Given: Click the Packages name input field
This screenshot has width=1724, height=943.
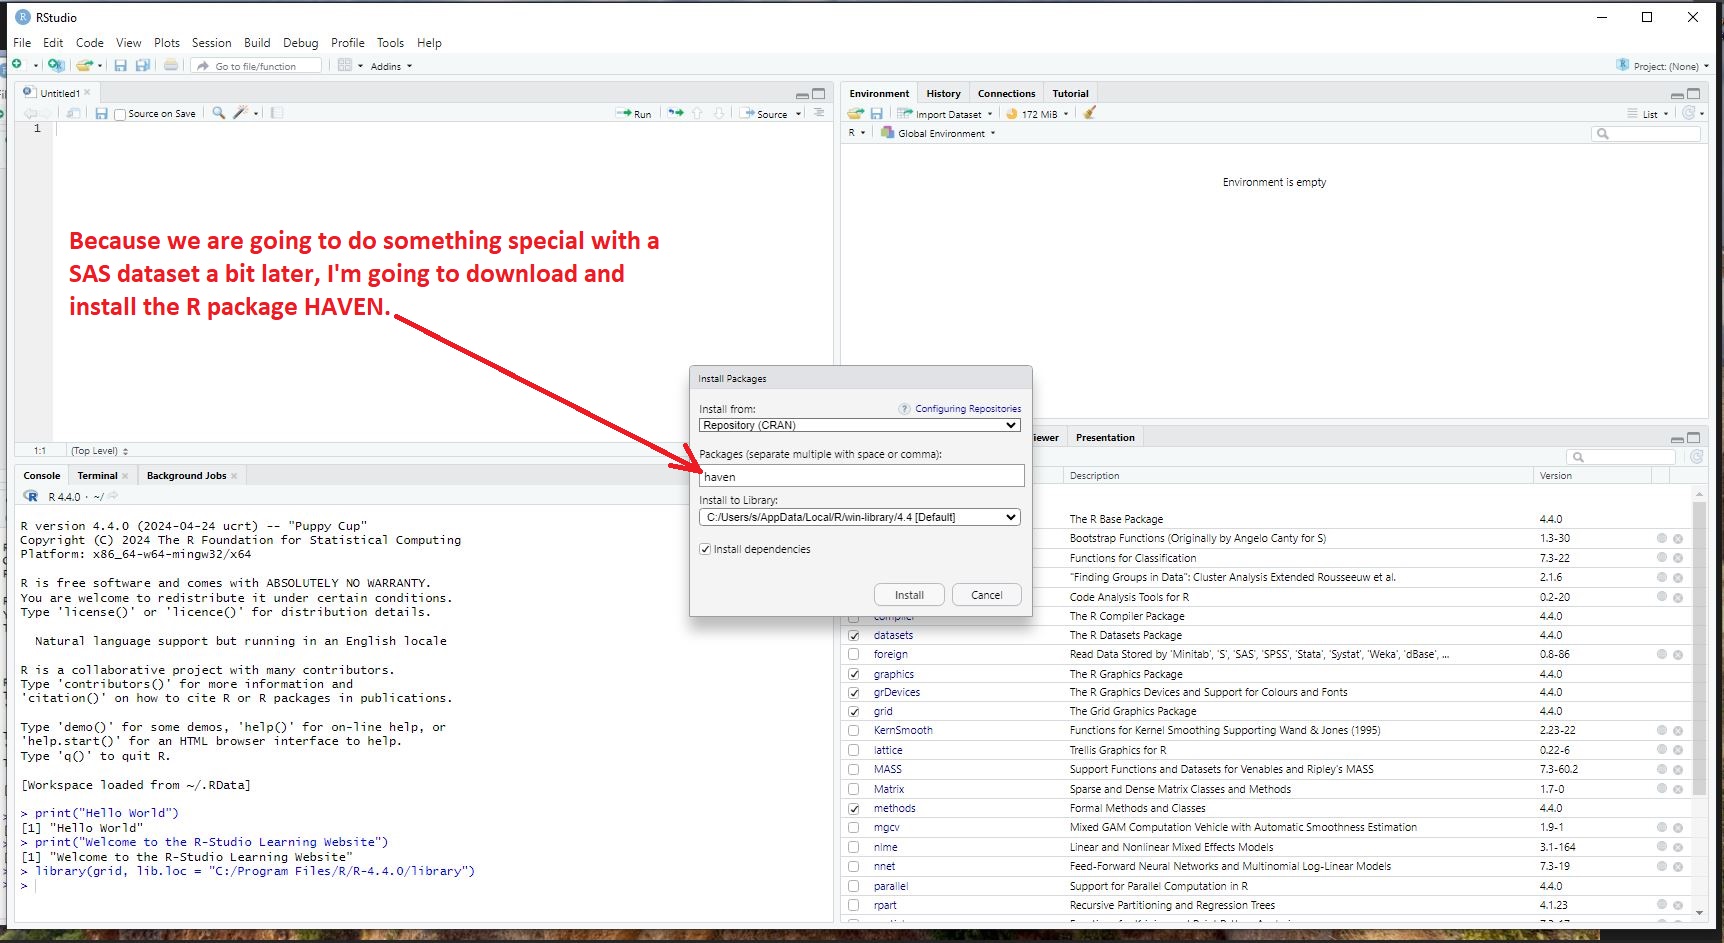Looking at the screenshot, I should coord(861,476).
